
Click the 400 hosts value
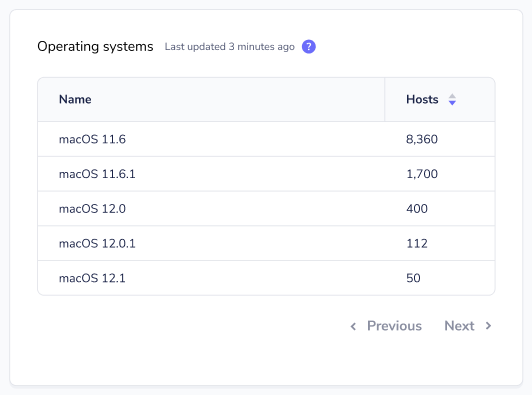pyautogui.click(x=417, y=209)
